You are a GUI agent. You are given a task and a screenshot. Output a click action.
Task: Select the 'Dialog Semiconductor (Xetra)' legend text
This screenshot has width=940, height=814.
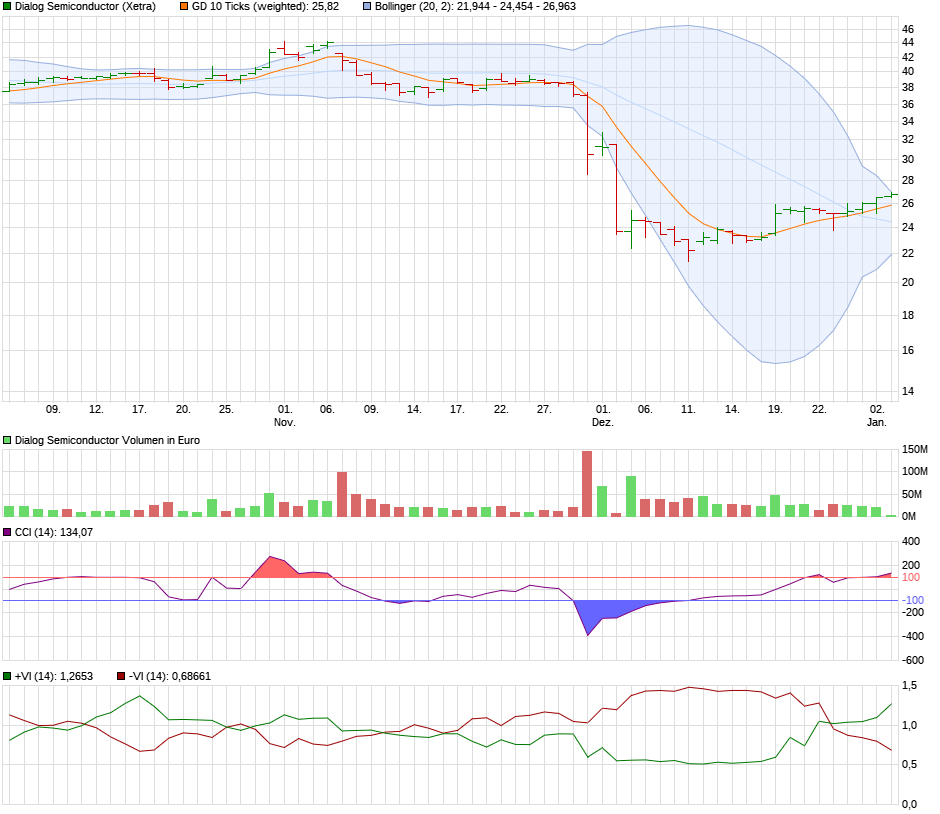coord(85,7)
